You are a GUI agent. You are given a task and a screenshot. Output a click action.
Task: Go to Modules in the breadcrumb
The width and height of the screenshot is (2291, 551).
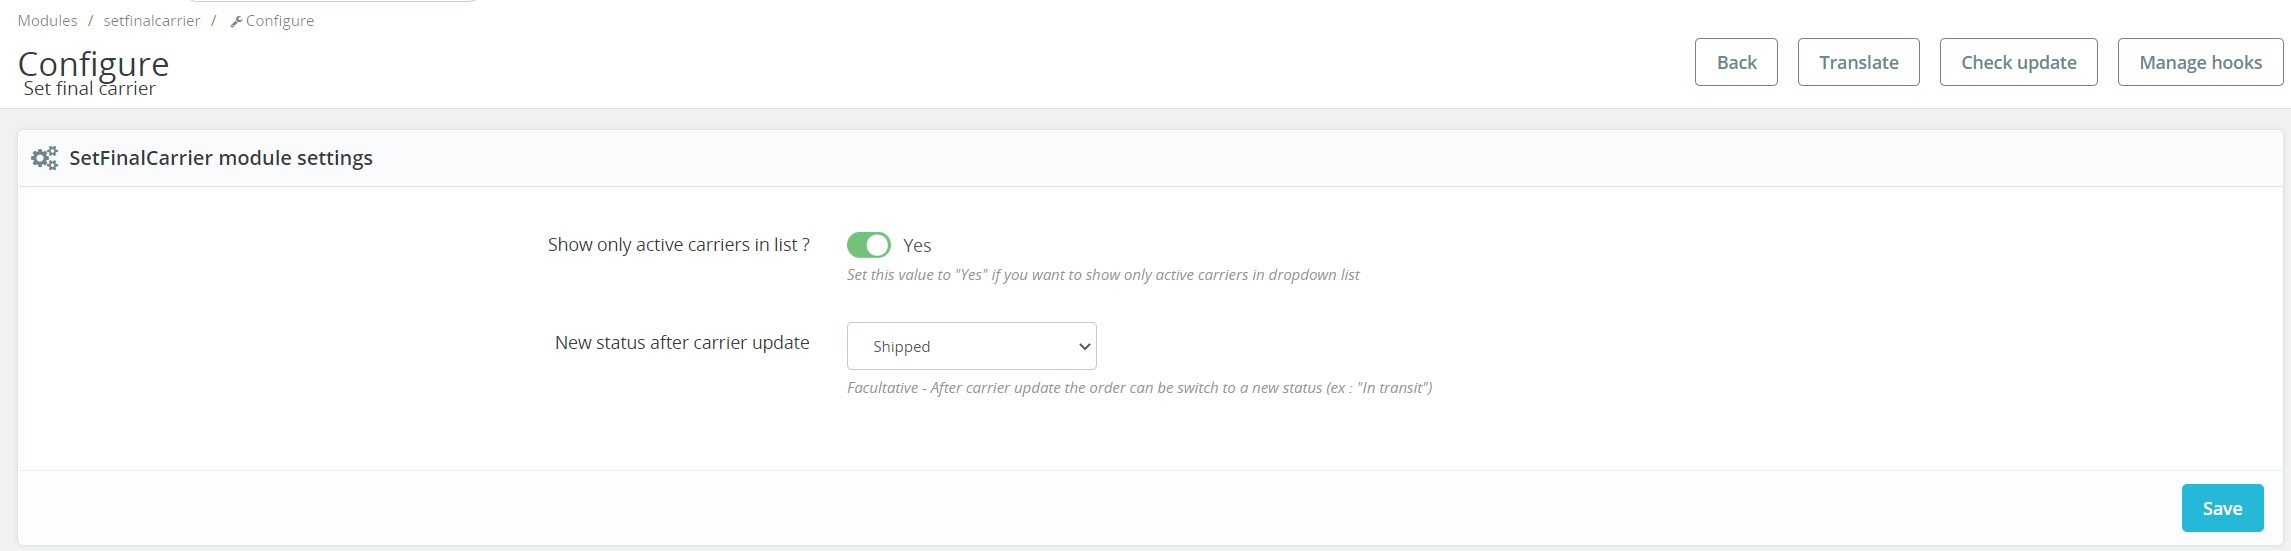(47, 21)
